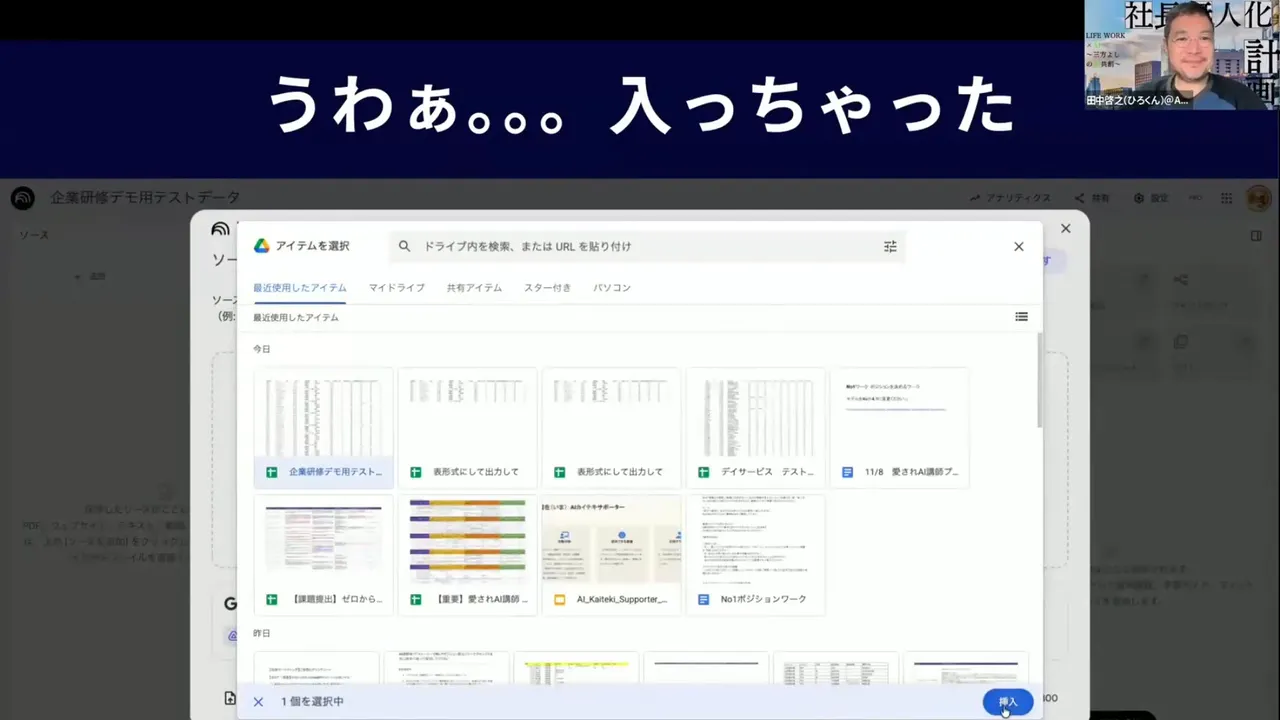
Task: Switch the file picker to list view
Action: [1021, 316]
